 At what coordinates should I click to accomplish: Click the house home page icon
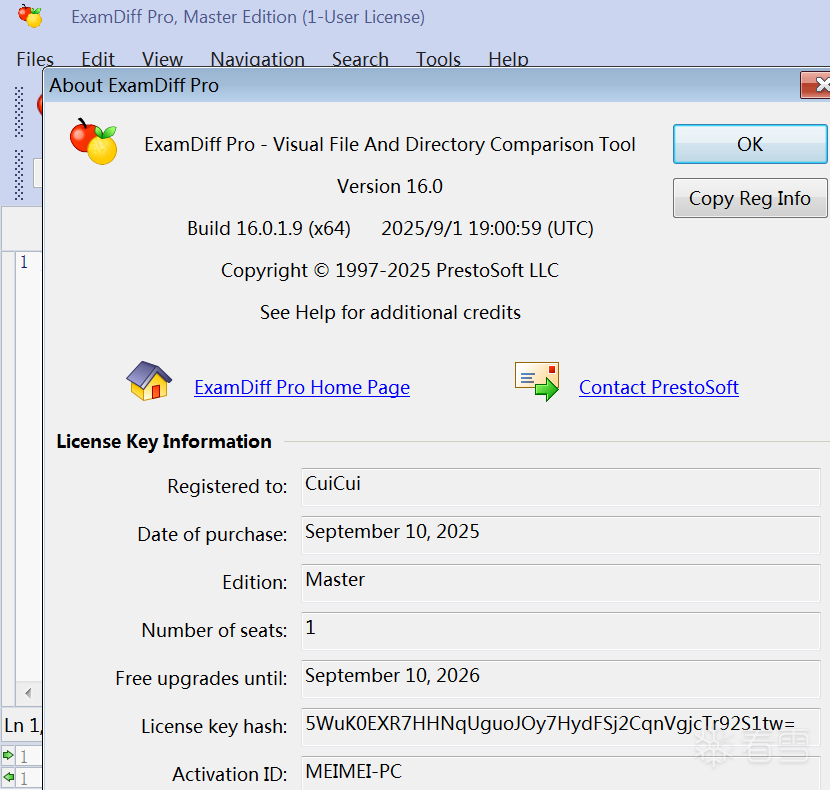(x=149, y=381)
